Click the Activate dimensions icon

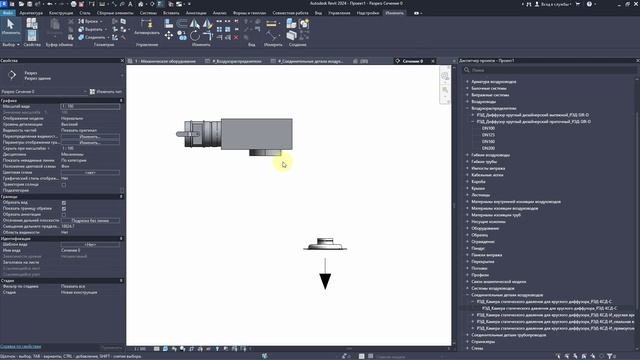coord(147,24)
